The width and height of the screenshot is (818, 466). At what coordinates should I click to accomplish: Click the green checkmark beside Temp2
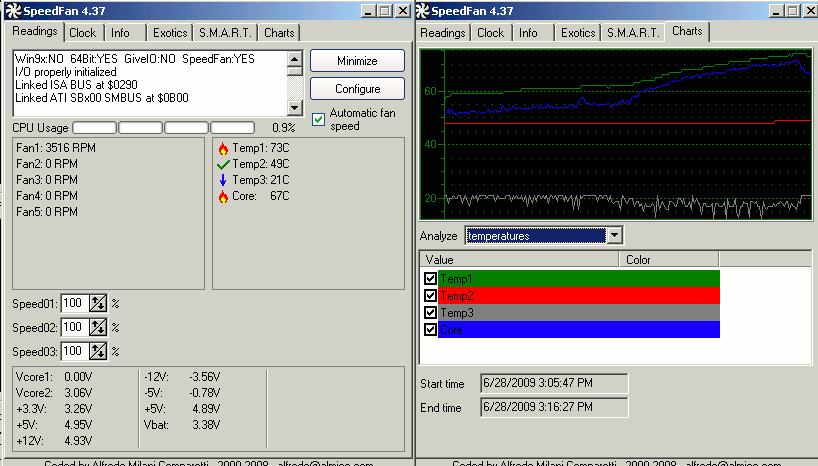223,164
